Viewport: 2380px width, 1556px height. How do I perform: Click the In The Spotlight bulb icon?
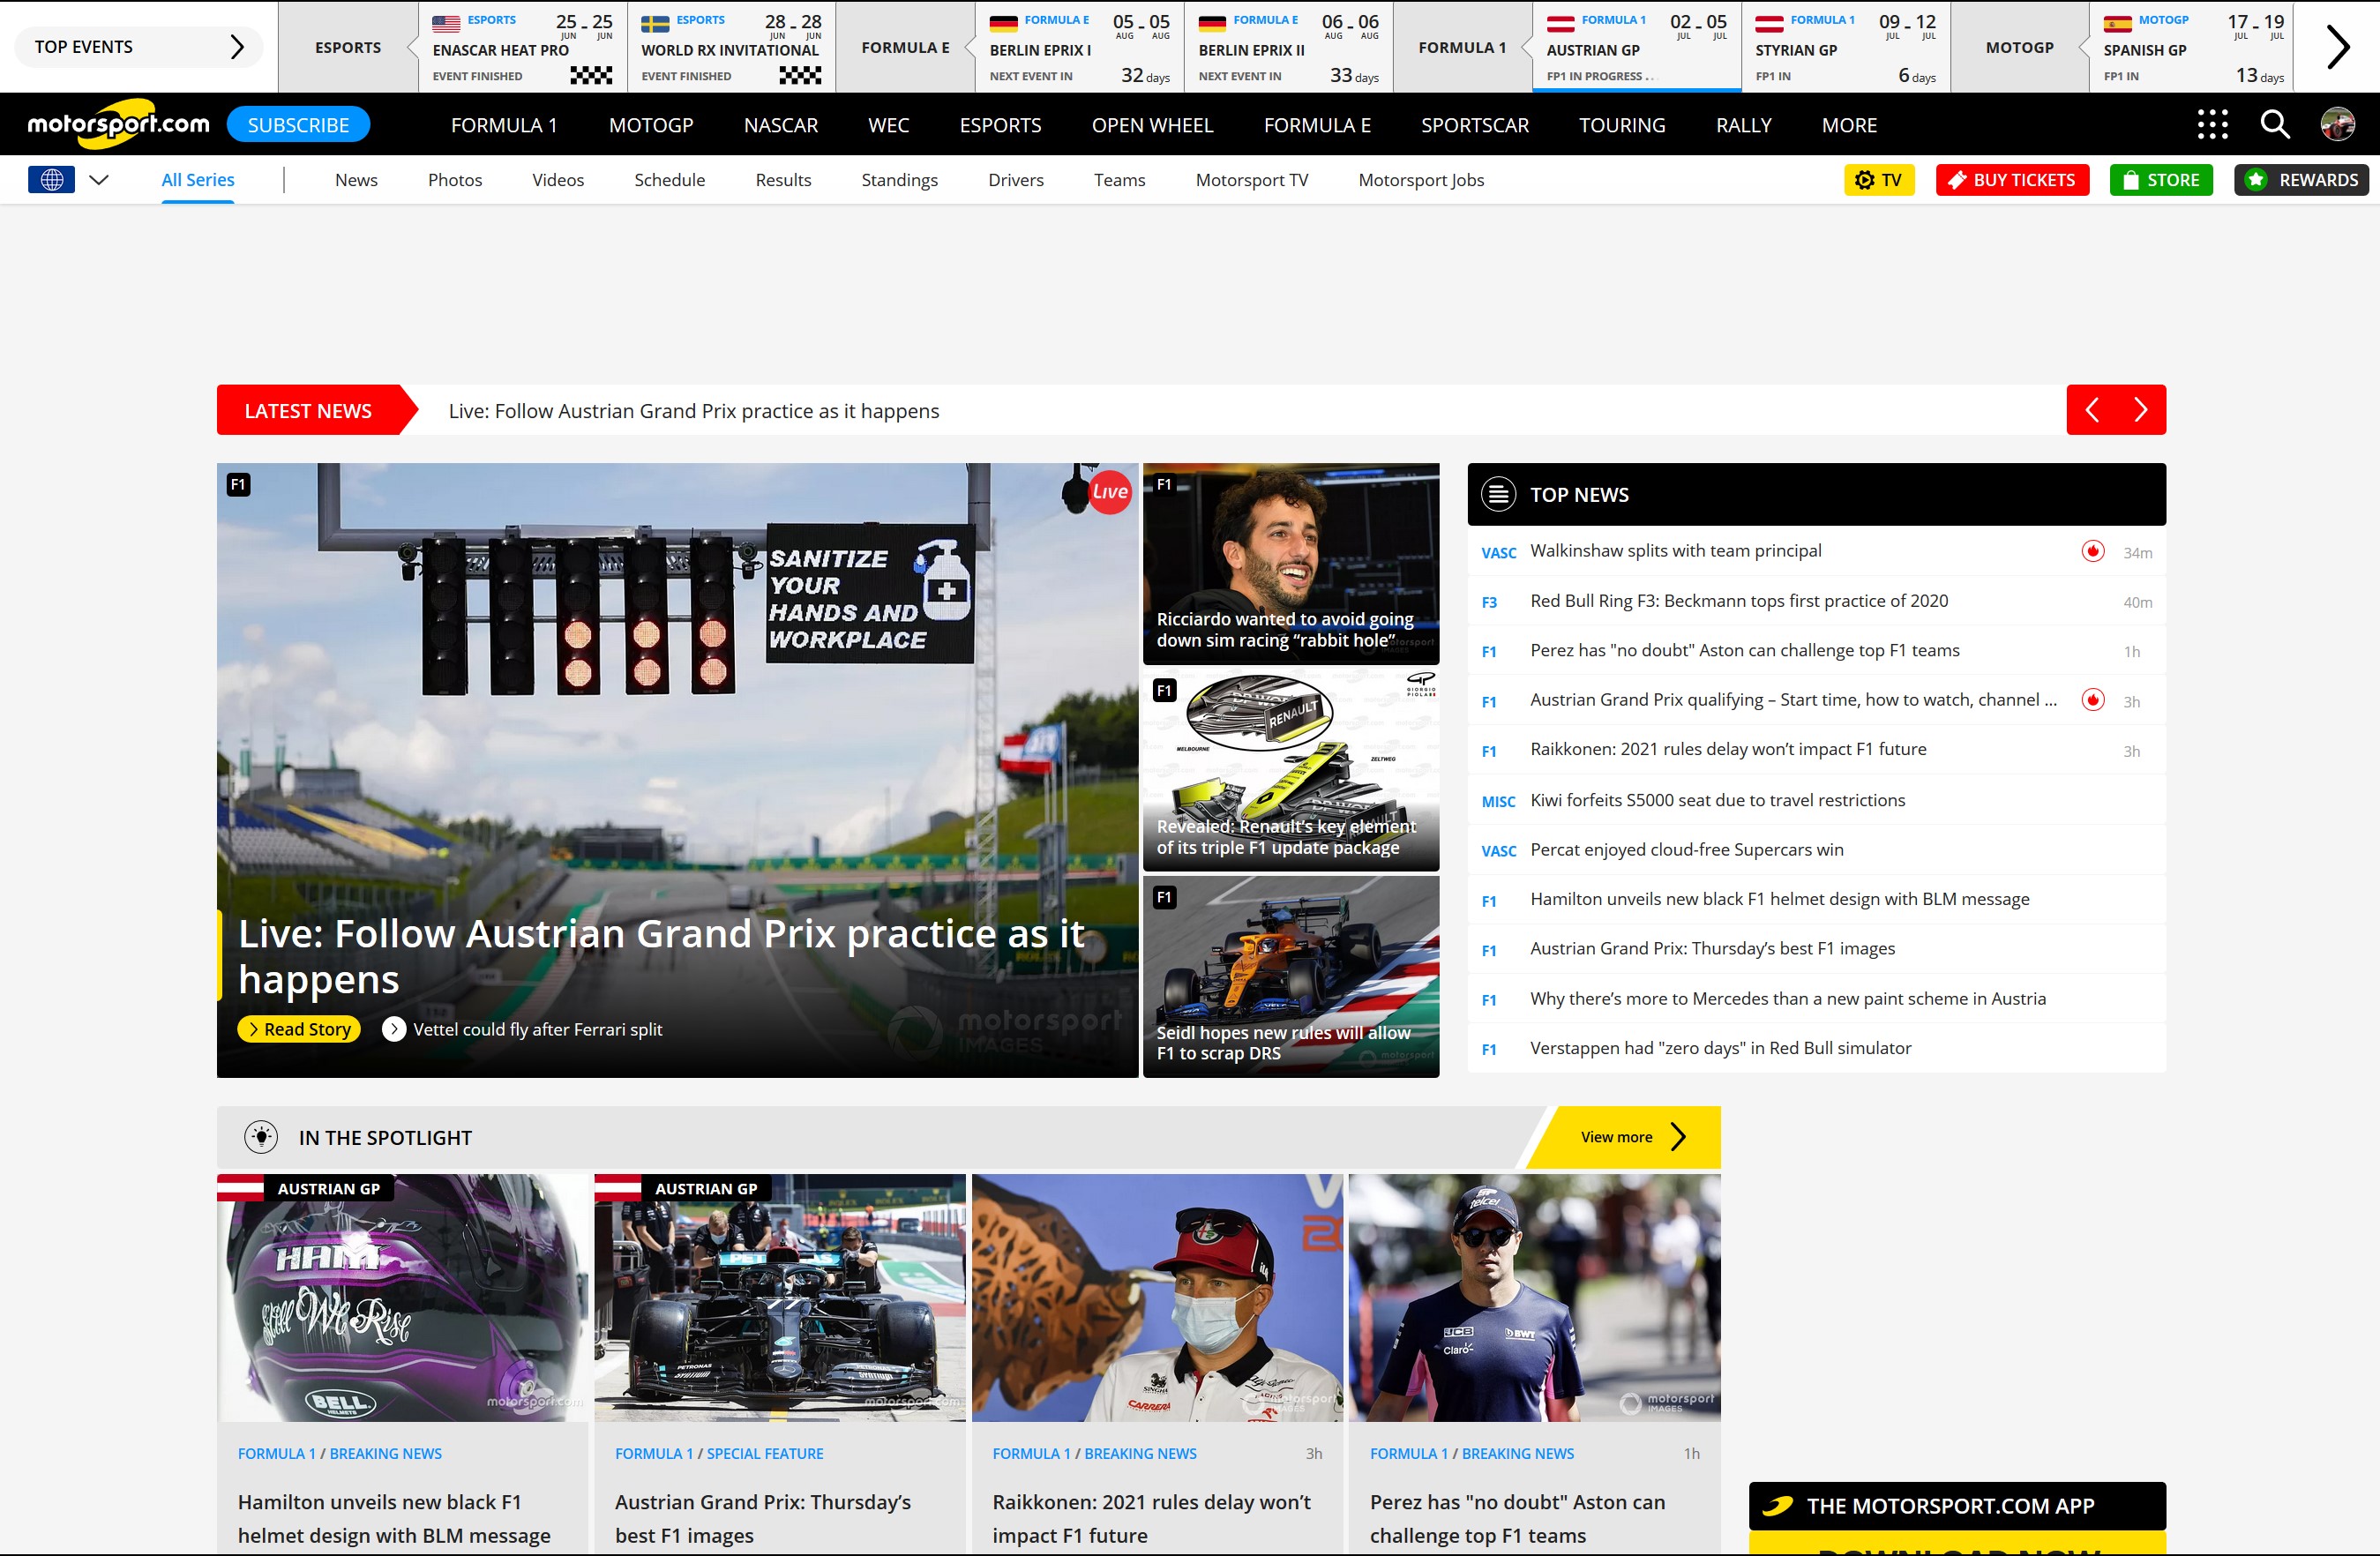(261, 1137)
